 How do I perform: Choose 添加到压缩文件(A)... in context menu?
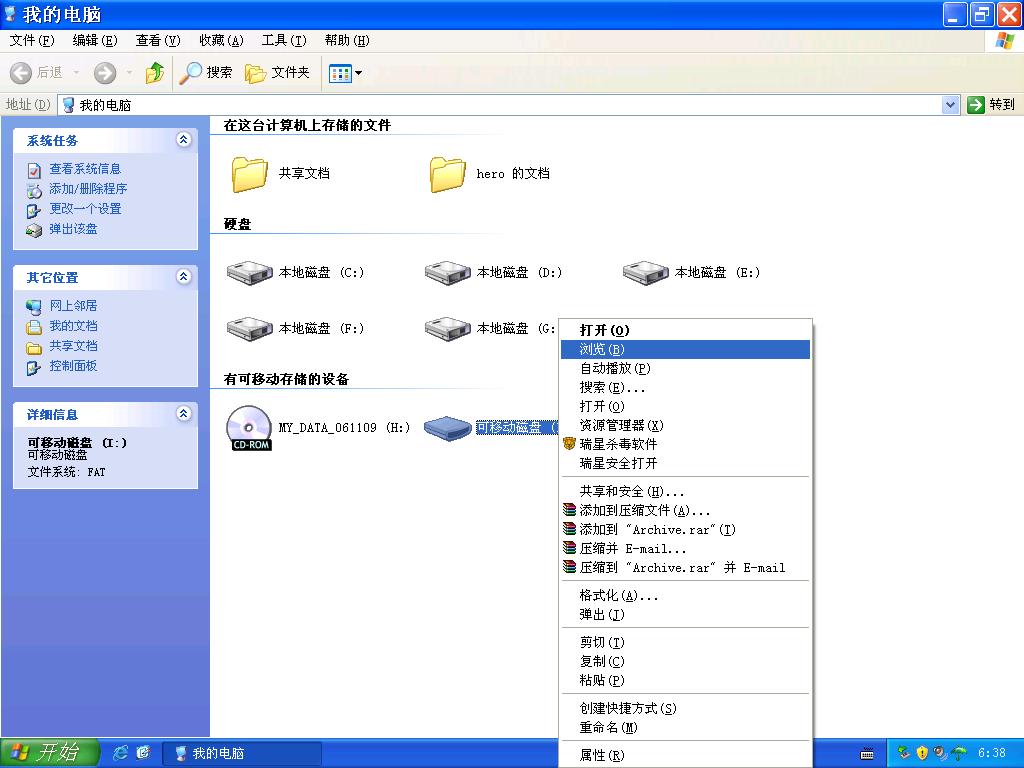(x=685, y=511)
